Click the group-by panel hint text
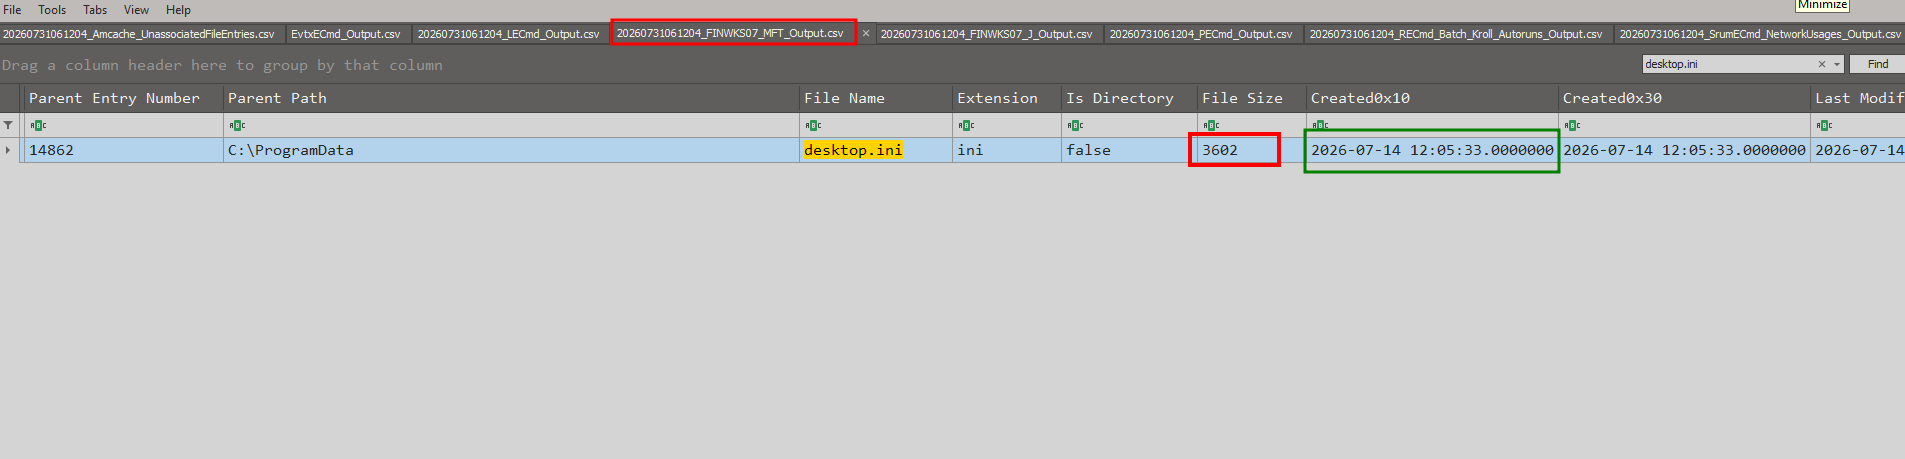The width and height of the screenshot is (1905, 459). click(222, 65)
